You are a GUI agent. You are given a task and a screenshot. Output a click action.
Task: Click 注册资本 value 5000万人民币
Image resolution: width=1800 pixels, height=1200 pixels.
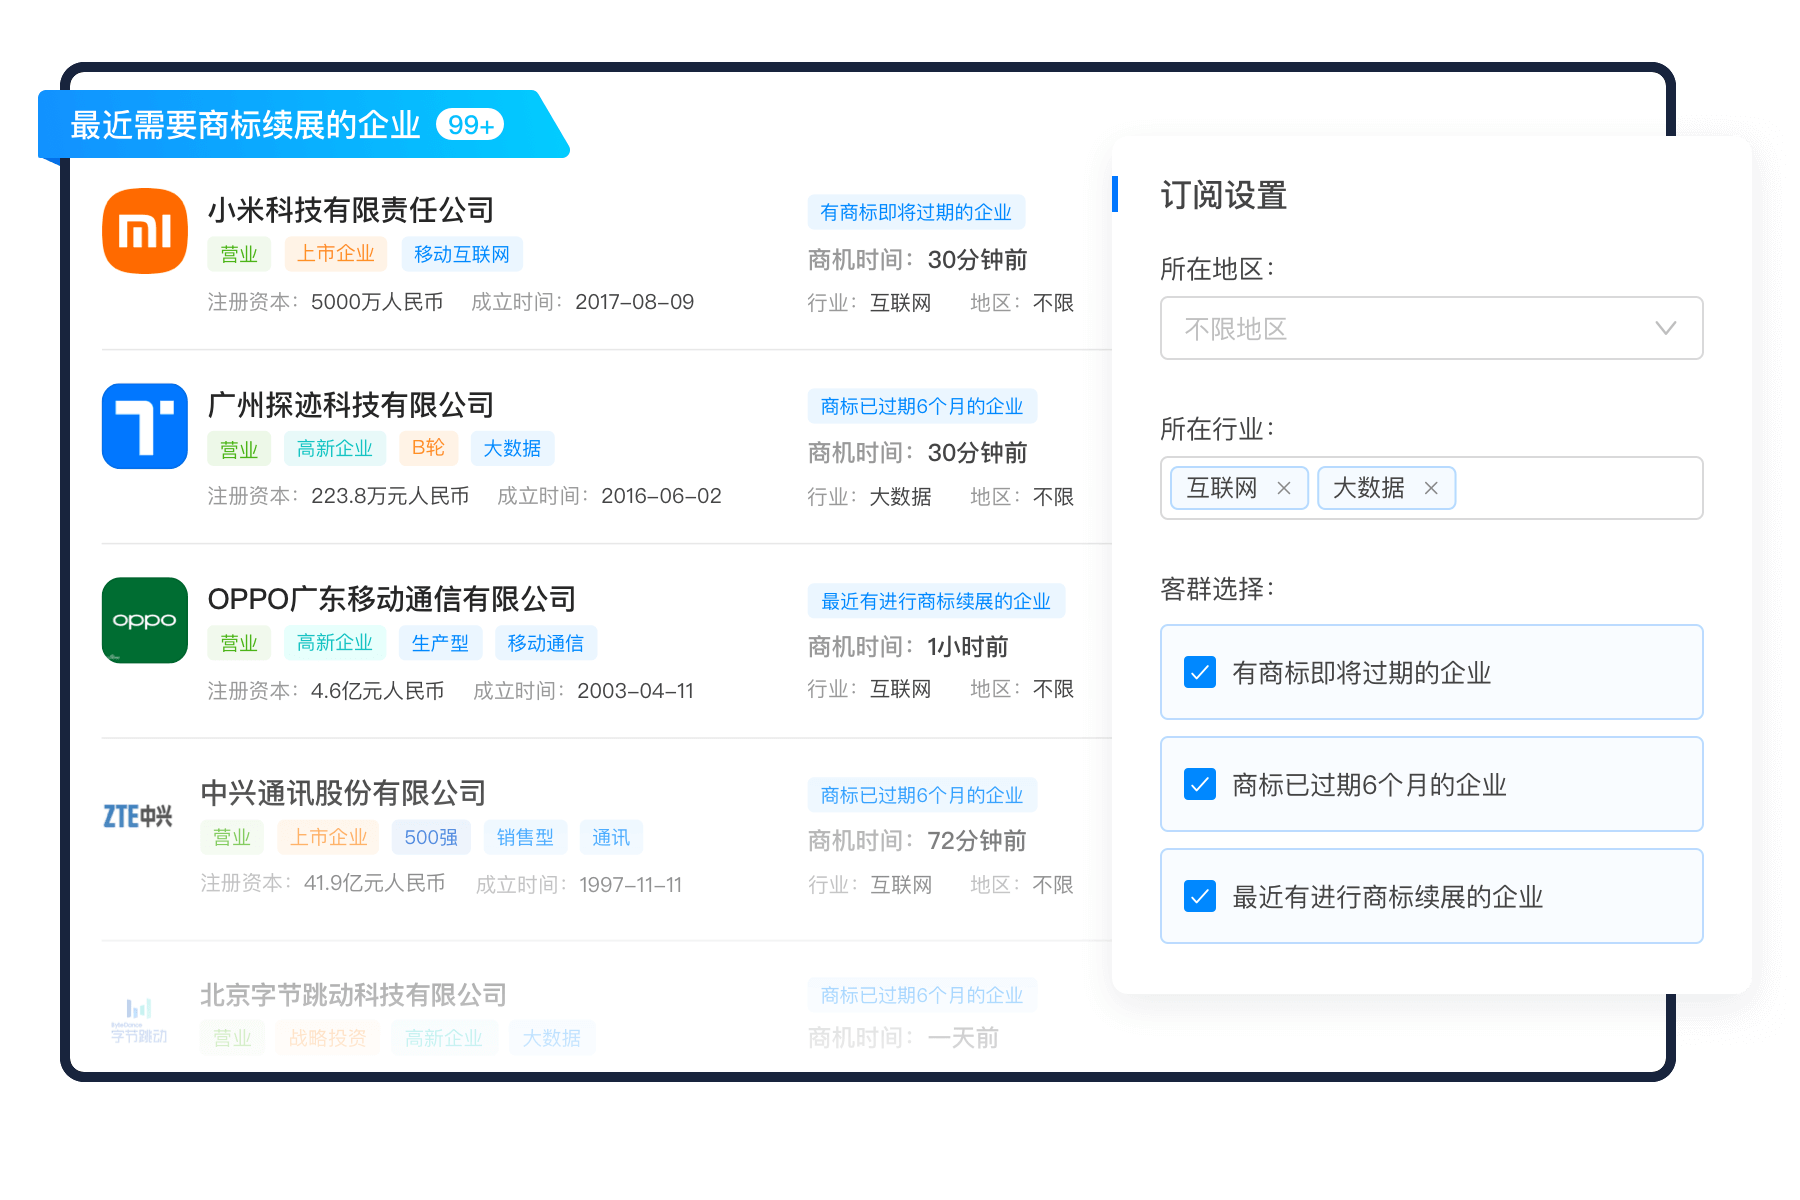click(x=377, y=302)
